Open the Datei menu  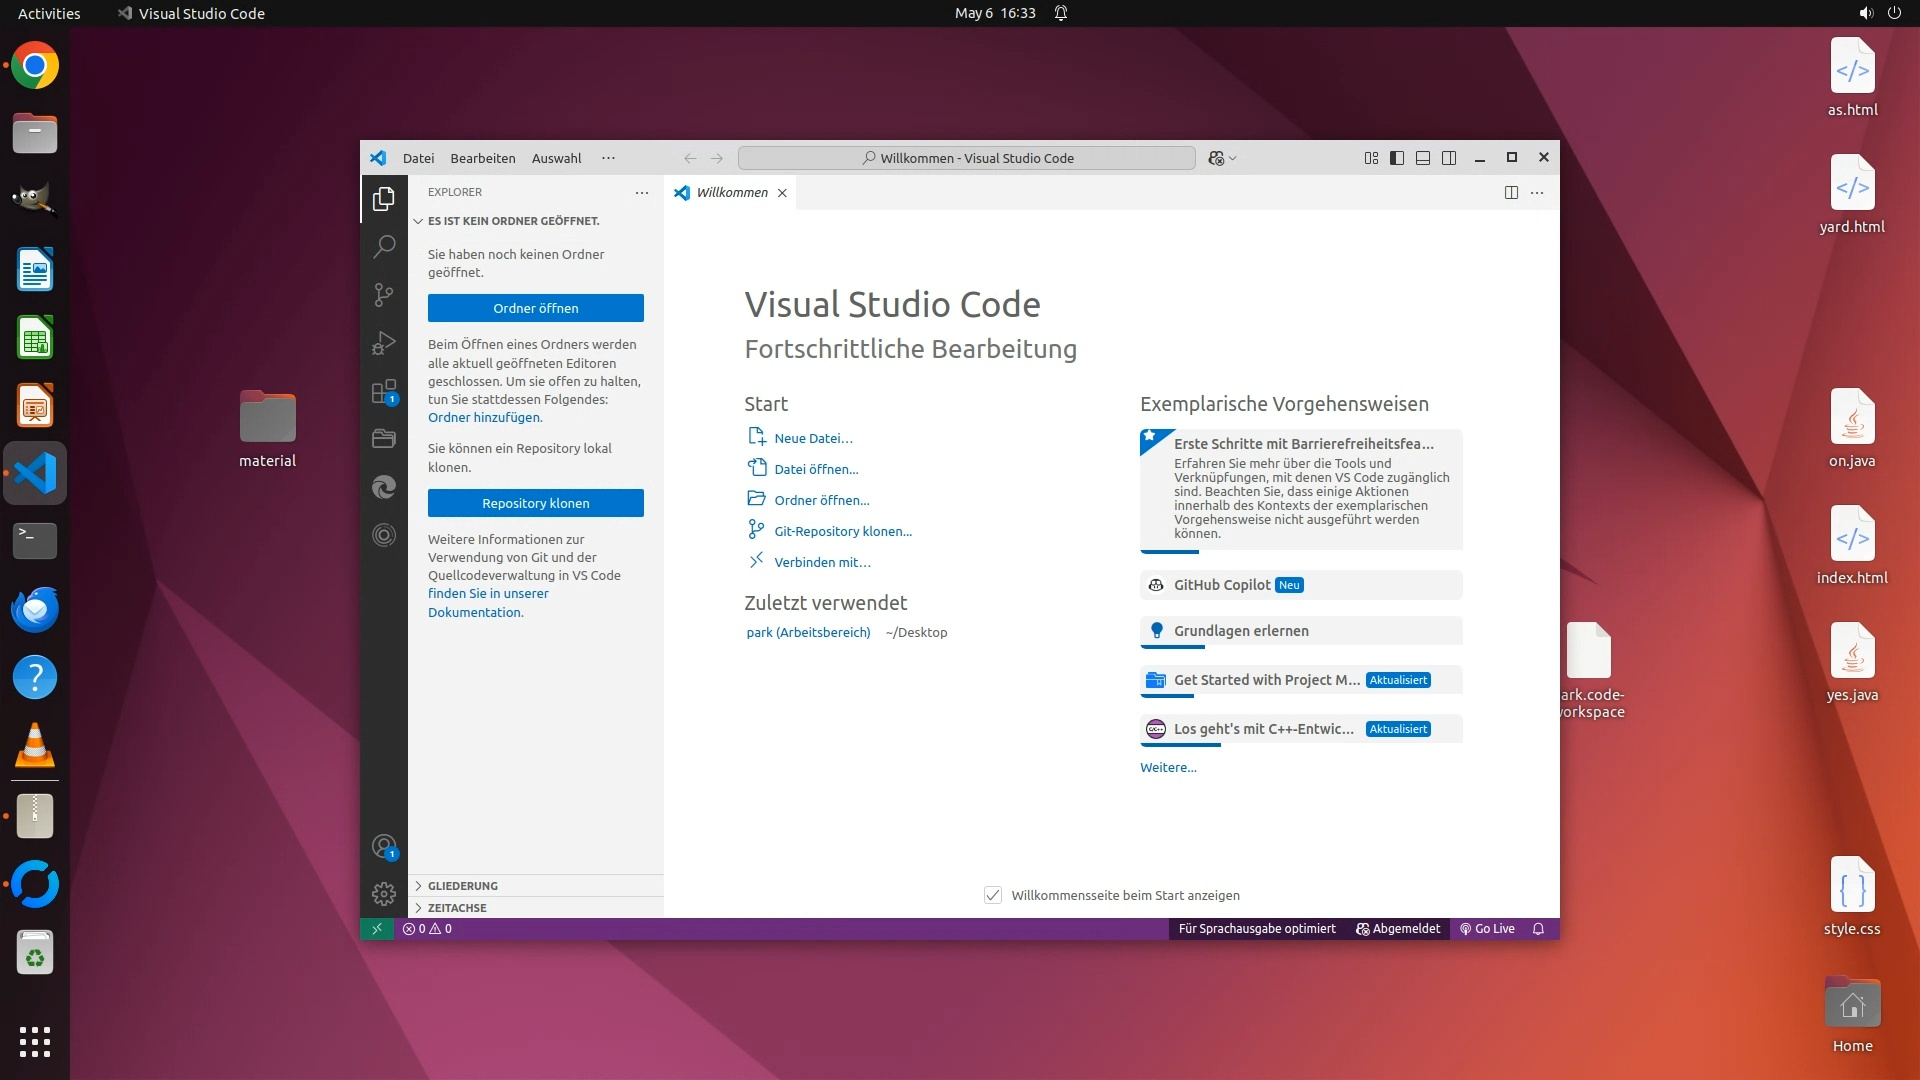(418, 158)
